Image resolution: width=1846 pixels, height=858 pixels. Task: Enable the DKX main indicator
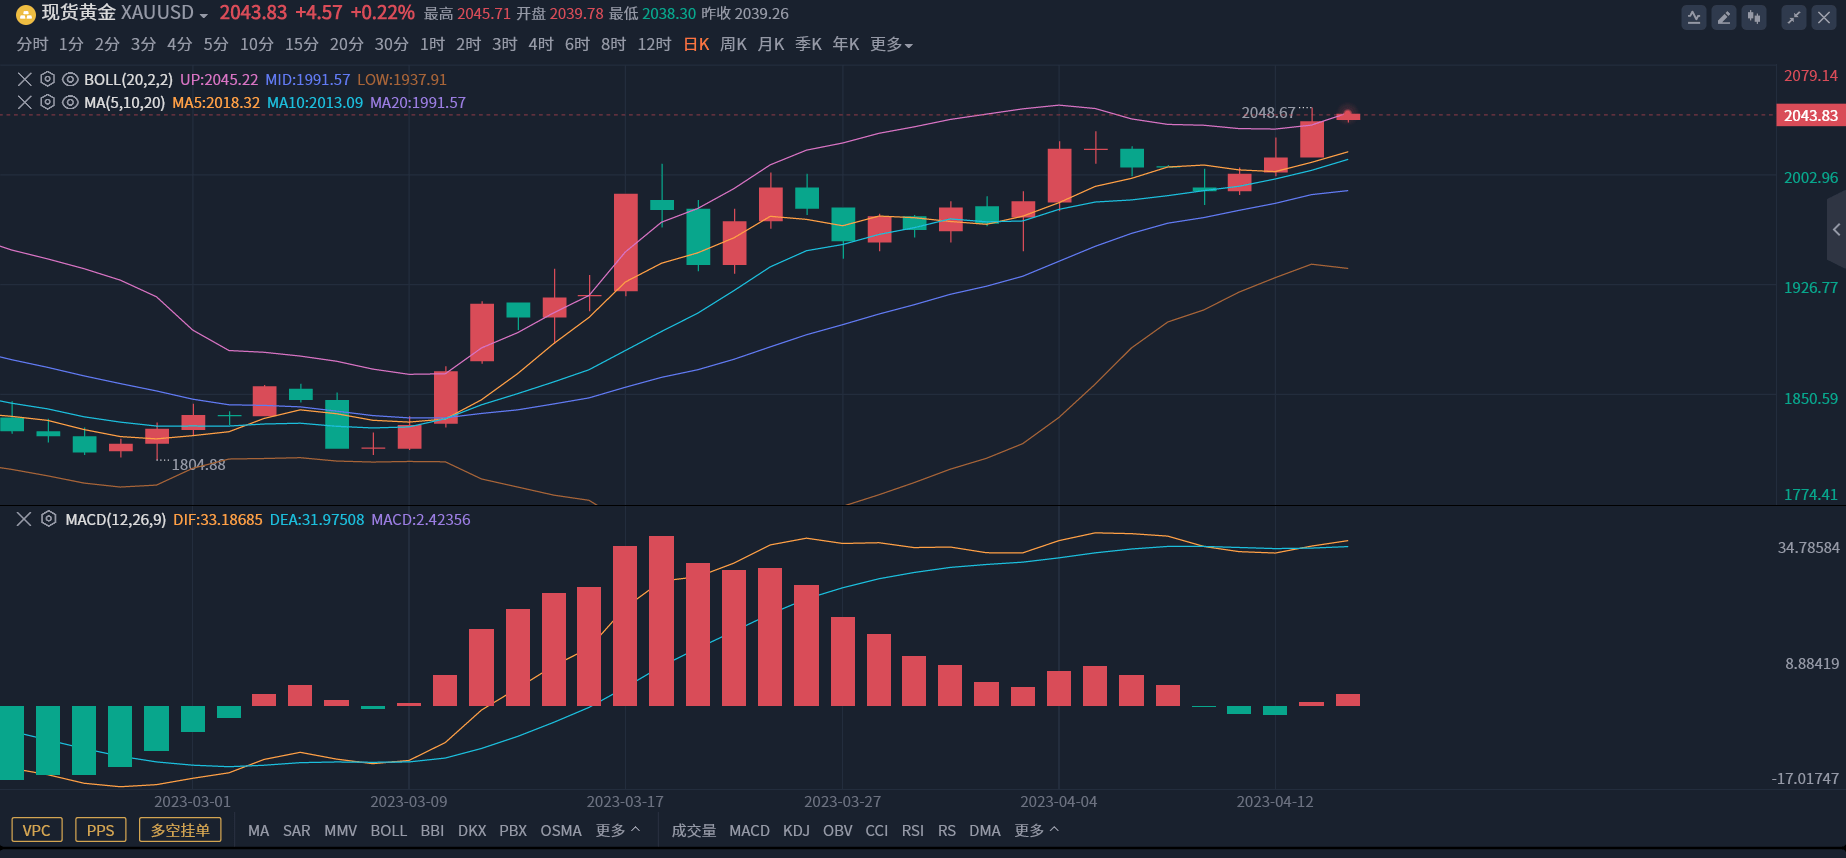pos(472,831)
